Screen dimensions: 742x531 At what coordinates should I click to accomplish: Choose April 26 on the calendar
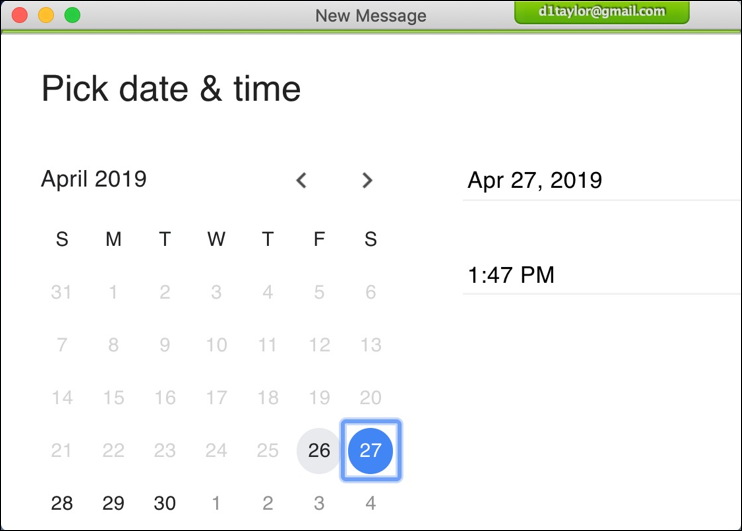319,450
